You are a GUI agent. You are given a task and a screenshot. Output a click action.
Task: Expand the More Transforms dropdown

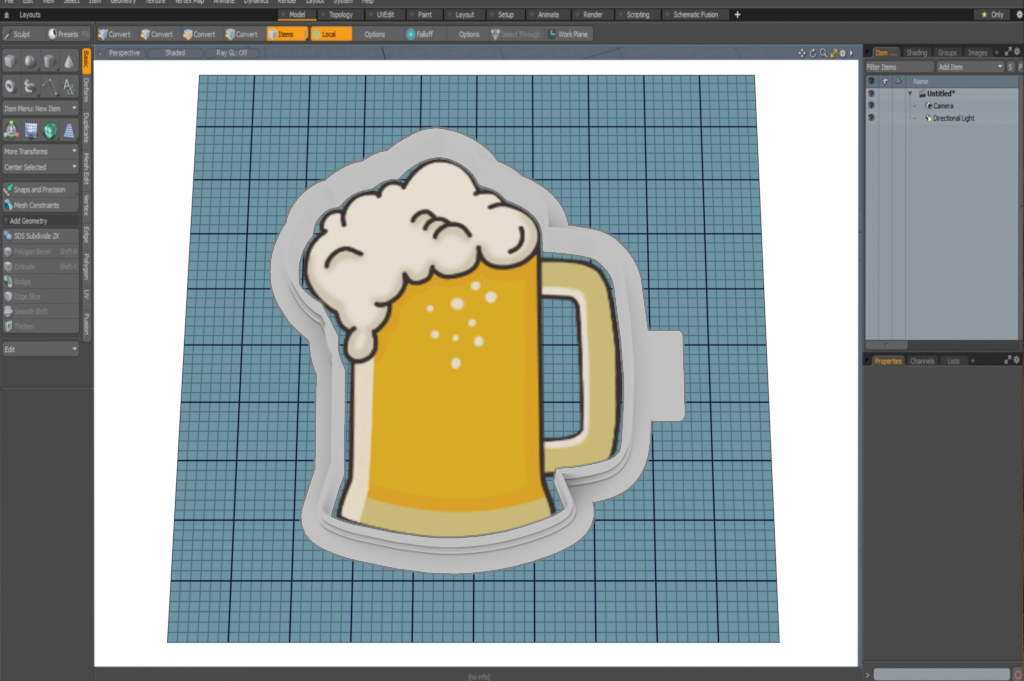tap(40, 151)
